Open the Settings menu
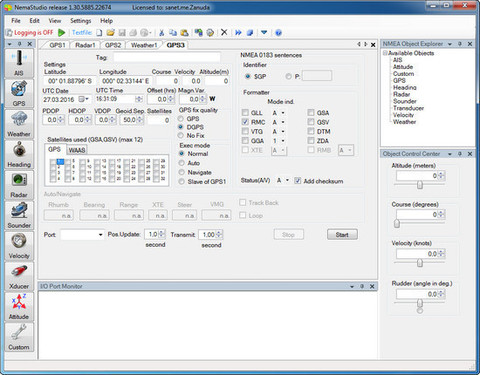480x375 pixels. pos(80,21)
